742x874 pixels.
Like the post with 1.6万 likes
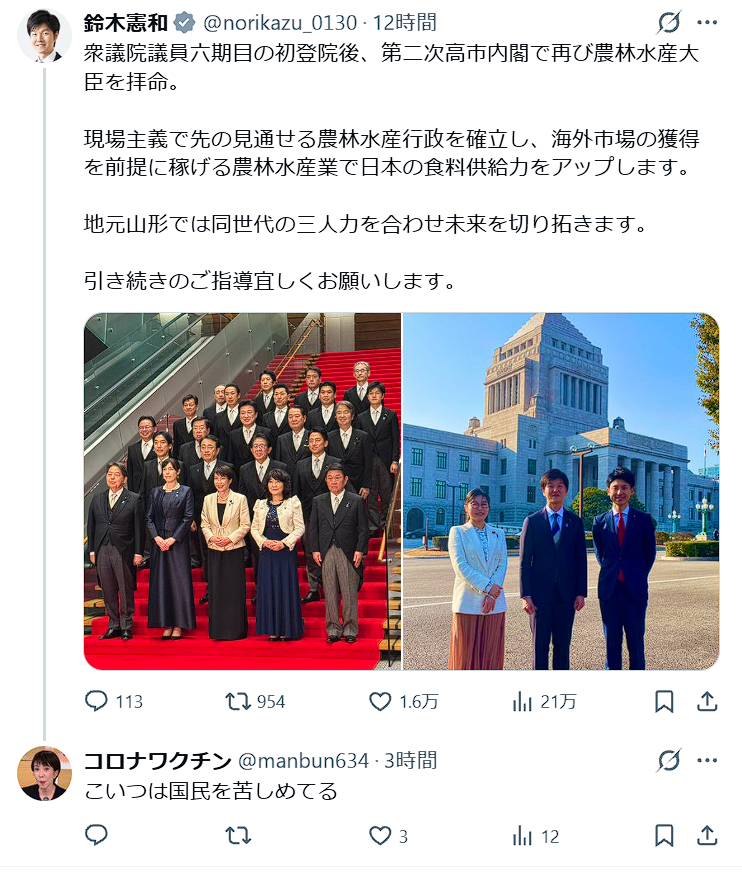tap(404, 701)
